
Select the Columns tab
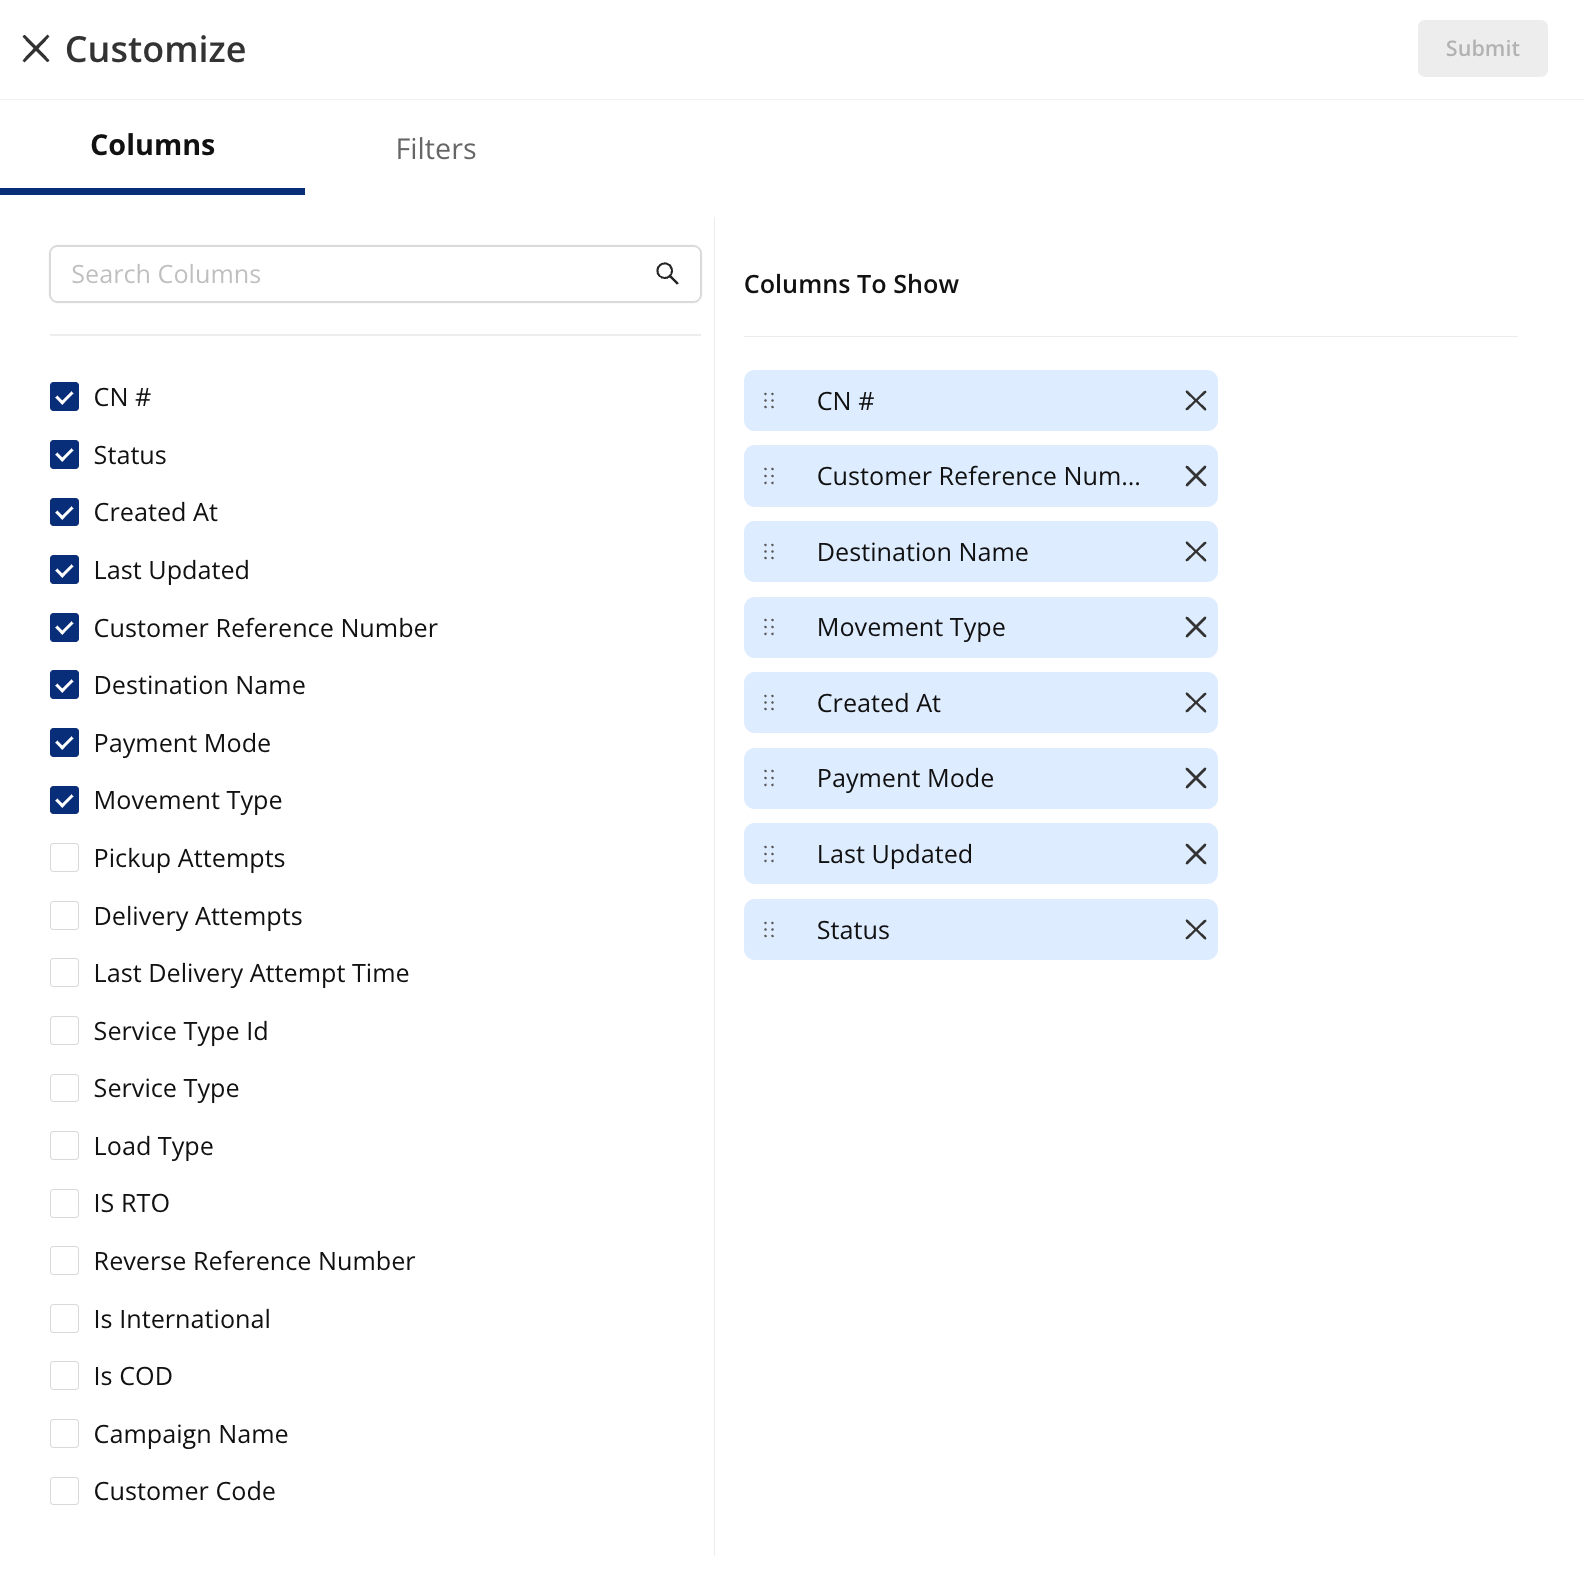coord(153,146)
